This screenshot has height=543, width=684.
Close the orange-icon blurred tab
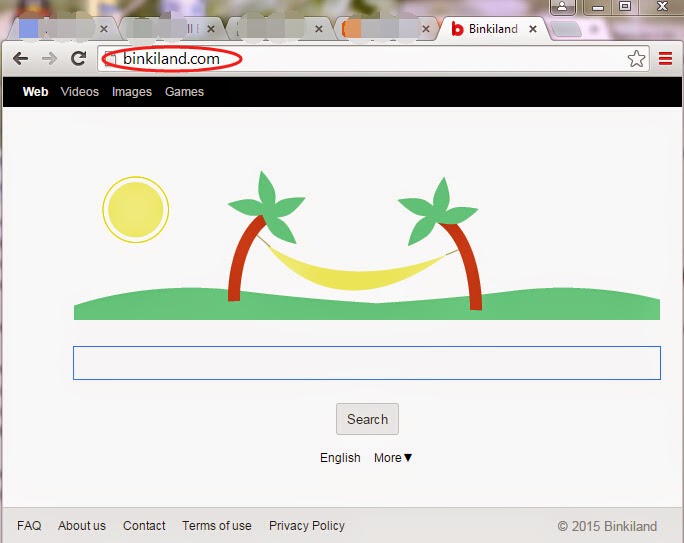tap(426, 29)
